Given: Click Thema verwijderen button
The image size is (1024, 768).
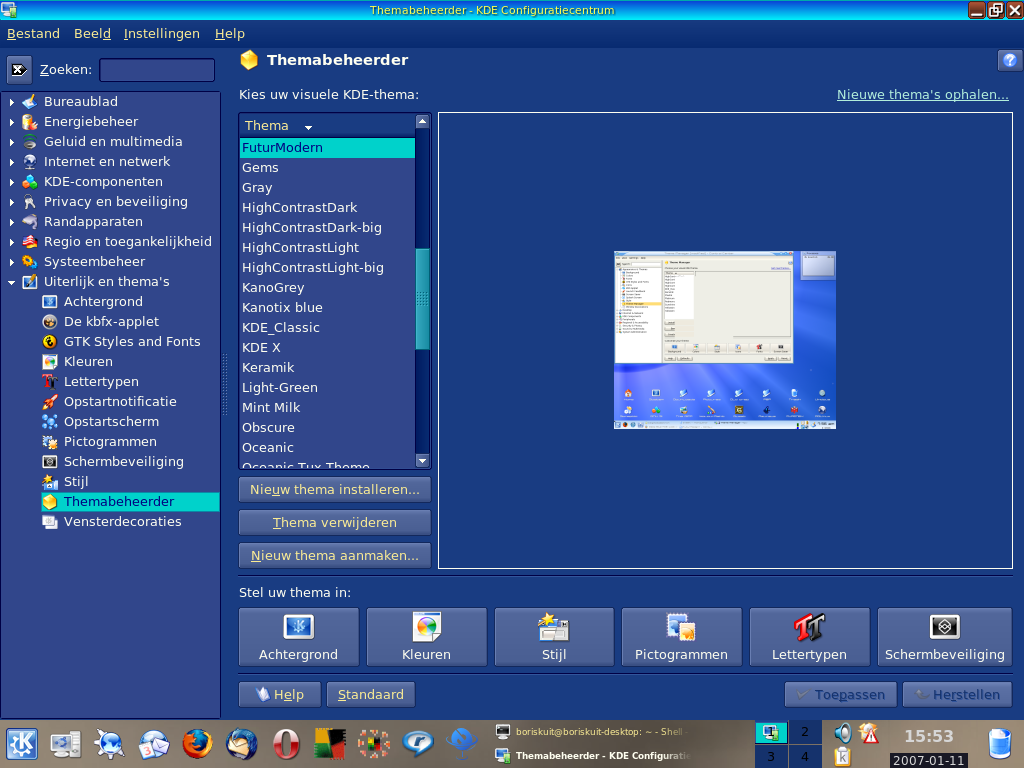Looking at the screenshot, I should [x=334, y=522].
